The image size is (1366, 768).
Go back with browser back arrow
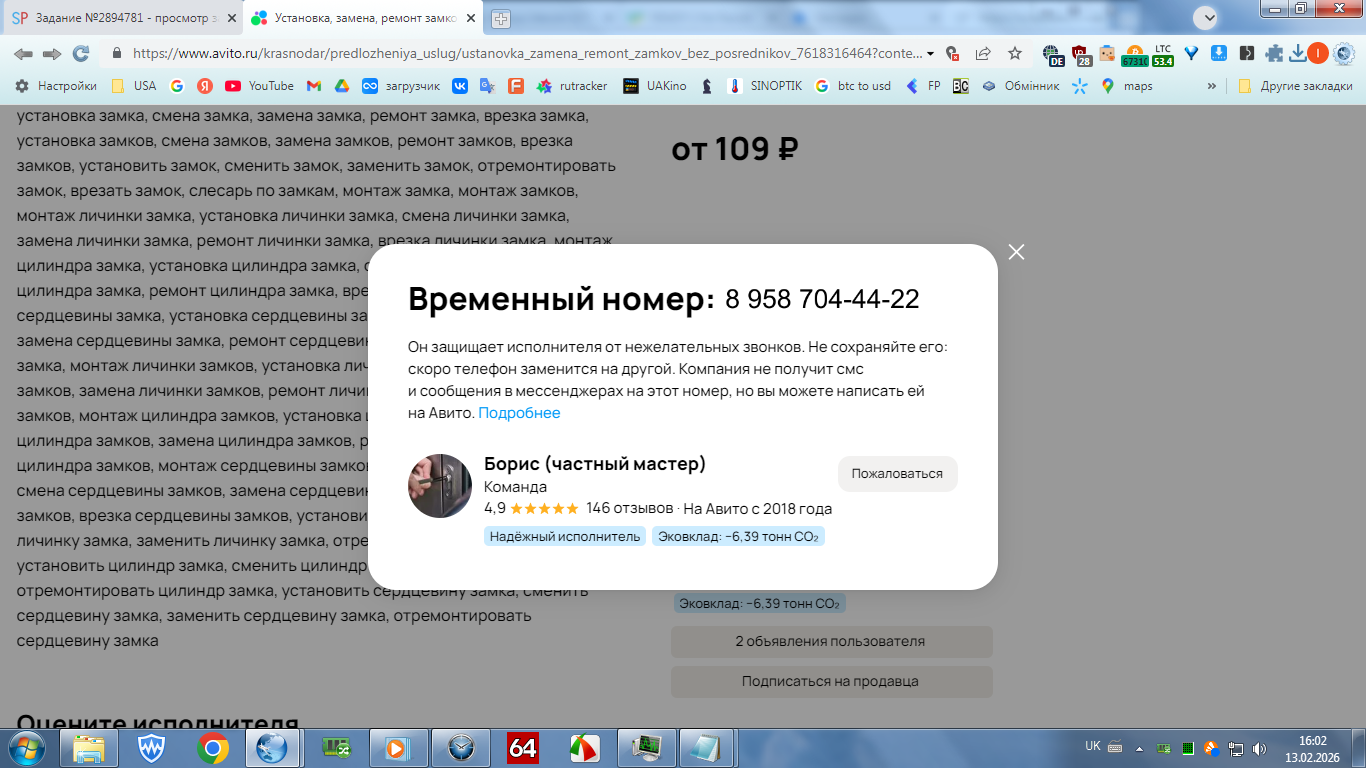[23, 54]
